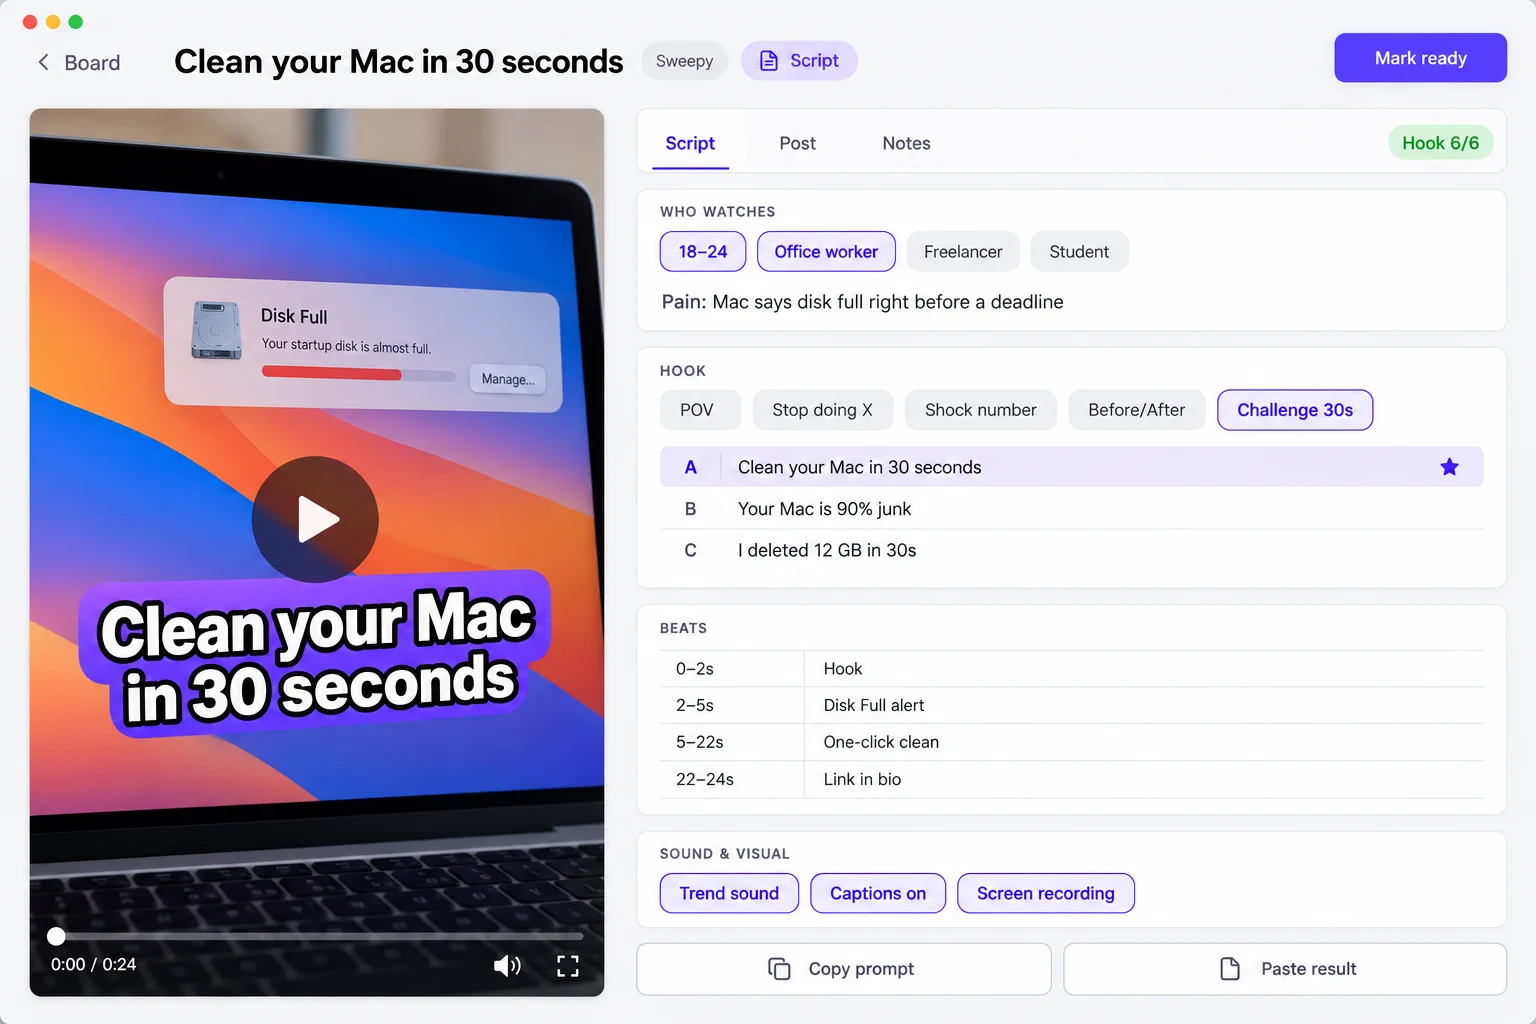Screen dimensions: 1536x1024
Task: Toggle the Captions on chip
Action: (x=878, y=893)
